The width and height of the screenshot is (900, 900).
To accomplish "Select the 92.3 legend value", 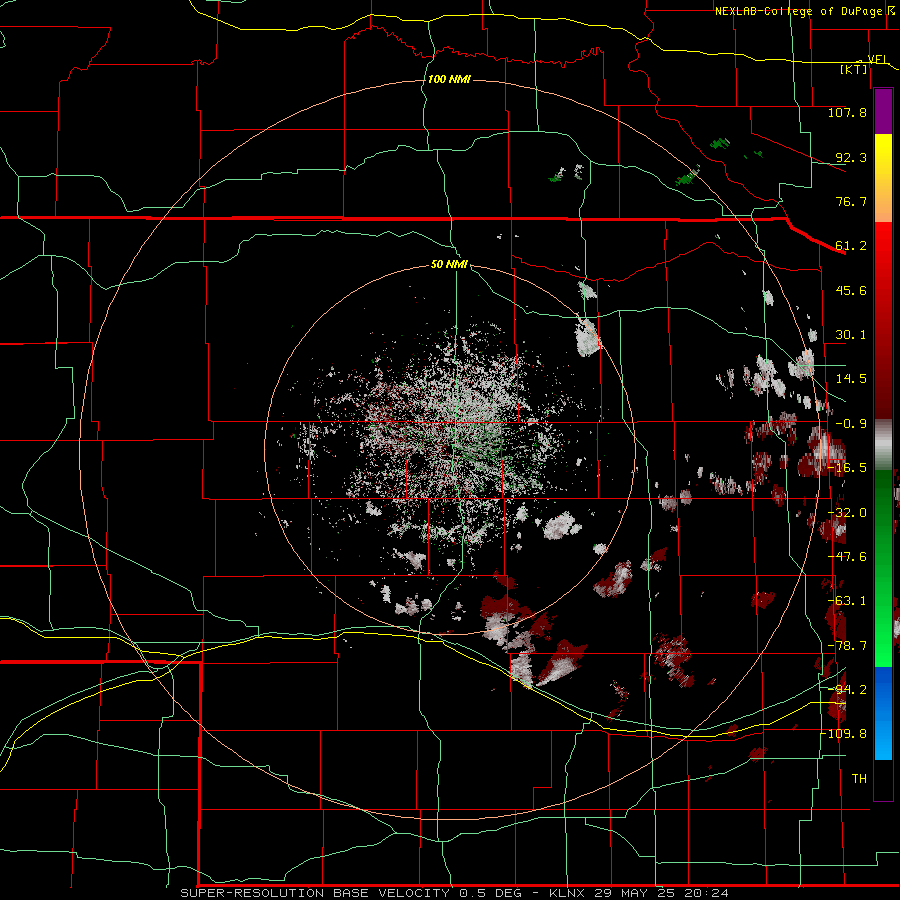I will click(x=851, y=157).
